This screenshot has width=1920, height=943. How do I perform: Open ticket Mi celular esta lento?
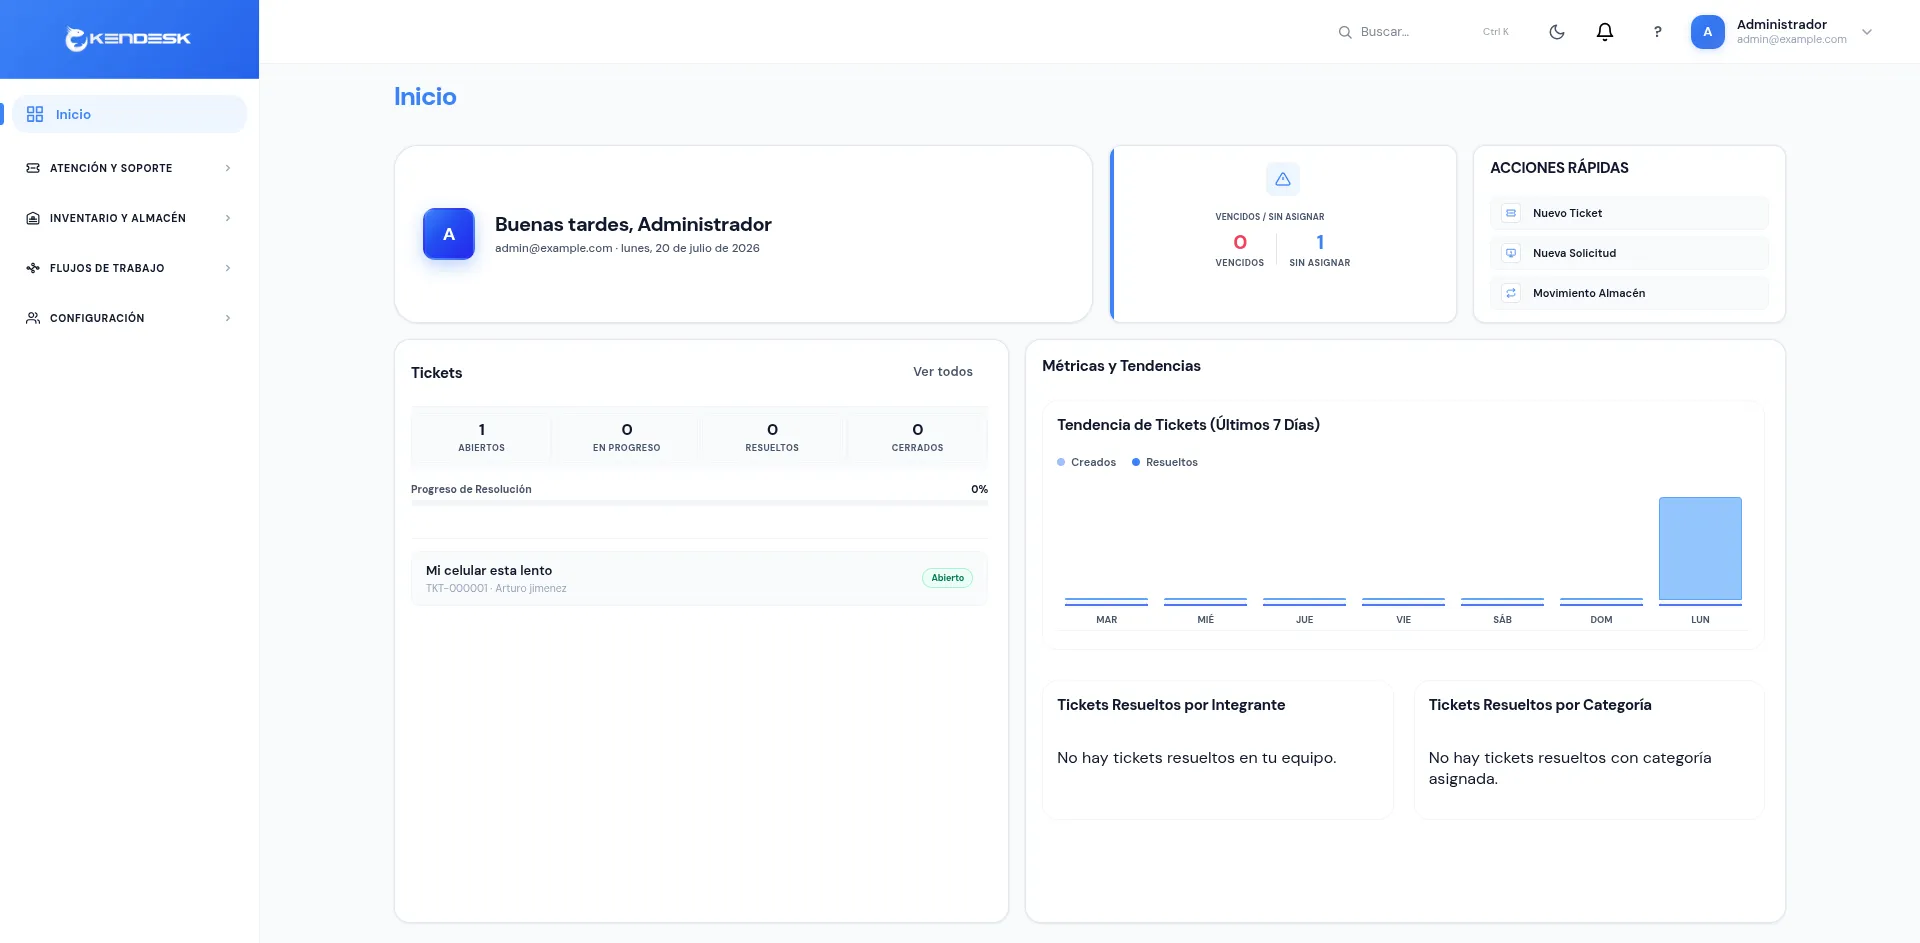click(x=699, y=578)
